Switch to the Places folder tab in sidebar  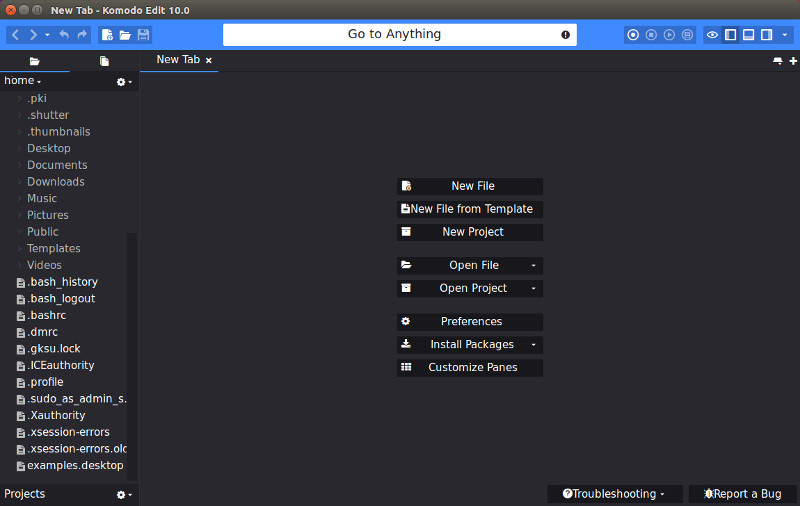pos(35,61)
